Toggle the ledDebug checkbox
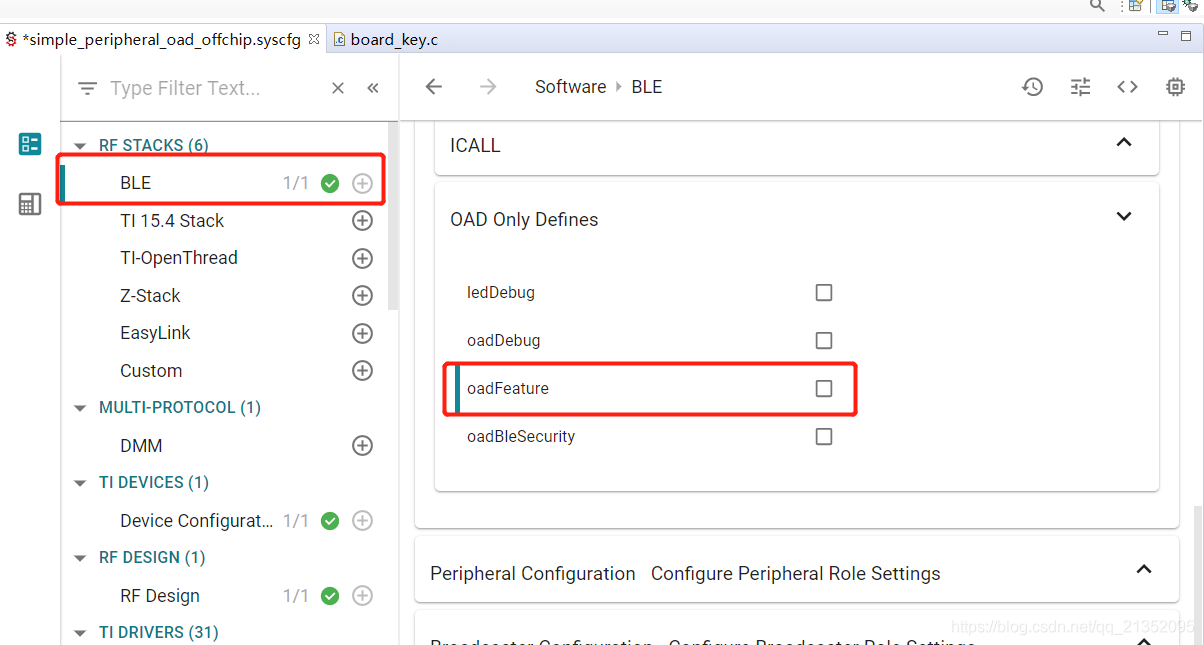The image size is (1204, 645). [x=824, y=293]
